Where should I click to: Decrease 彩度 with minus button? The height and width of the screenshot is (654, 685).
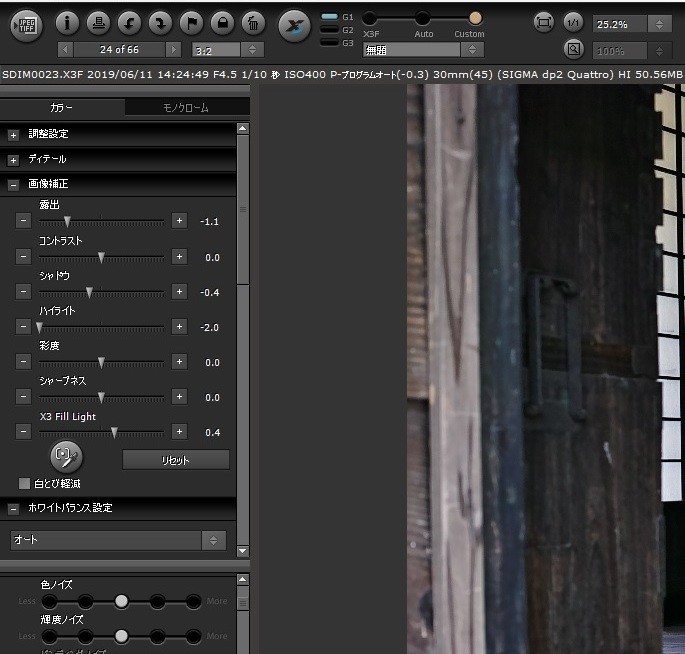click(23, 361)
